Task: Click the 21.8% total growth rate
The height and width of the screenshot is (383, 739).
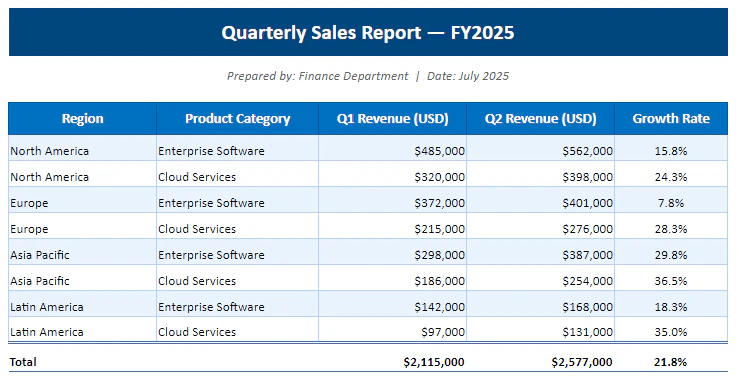Action: click(670, 362)
